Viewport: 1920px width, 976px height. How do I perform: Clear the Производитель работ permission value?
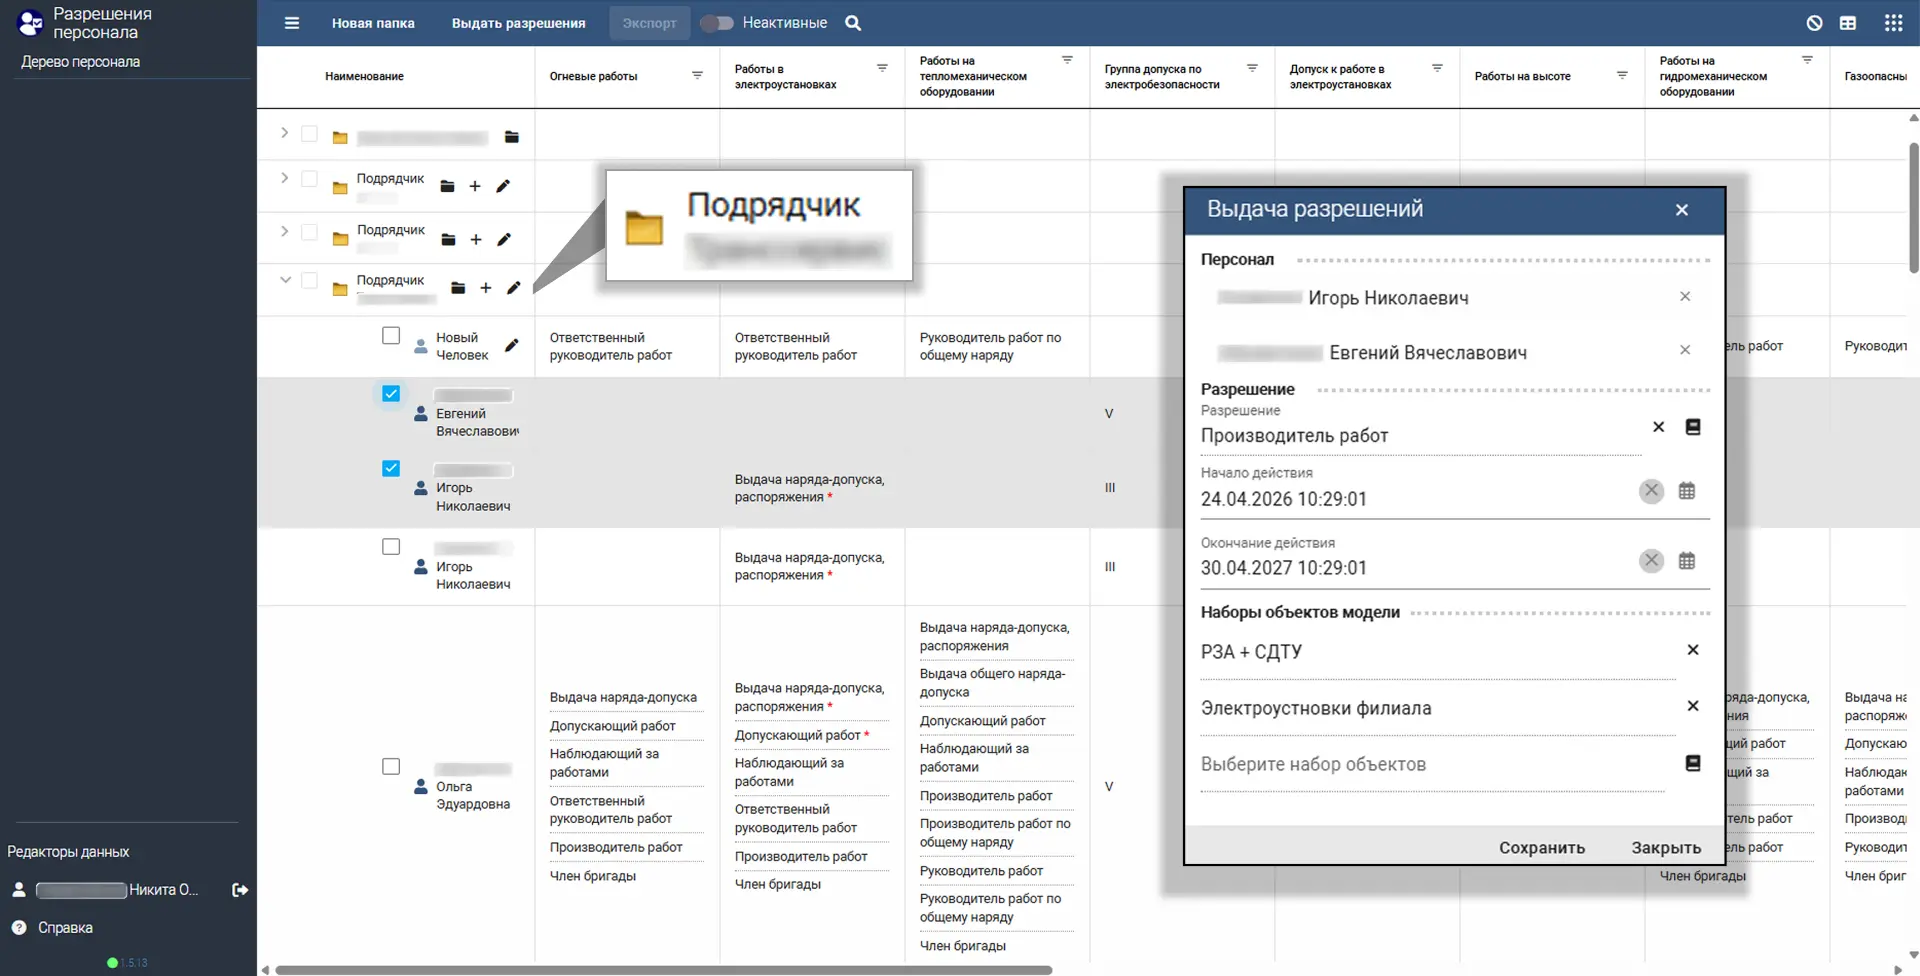point(1659,427)
